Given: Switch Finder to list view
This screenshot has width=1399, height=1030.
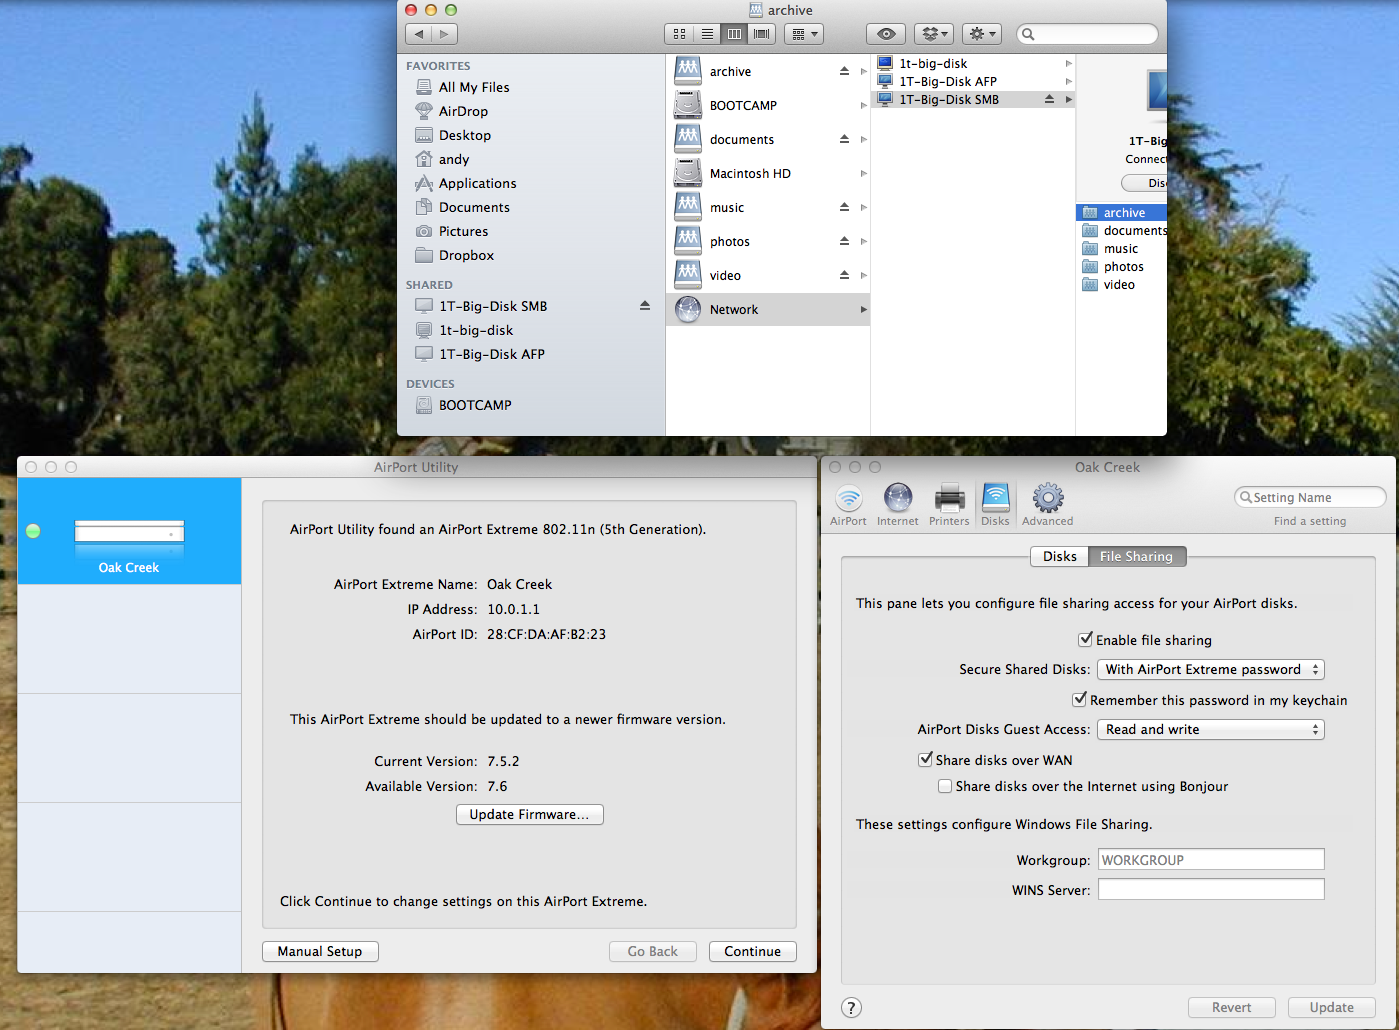Looking at the screenshot, I should (x=707, y=34).
